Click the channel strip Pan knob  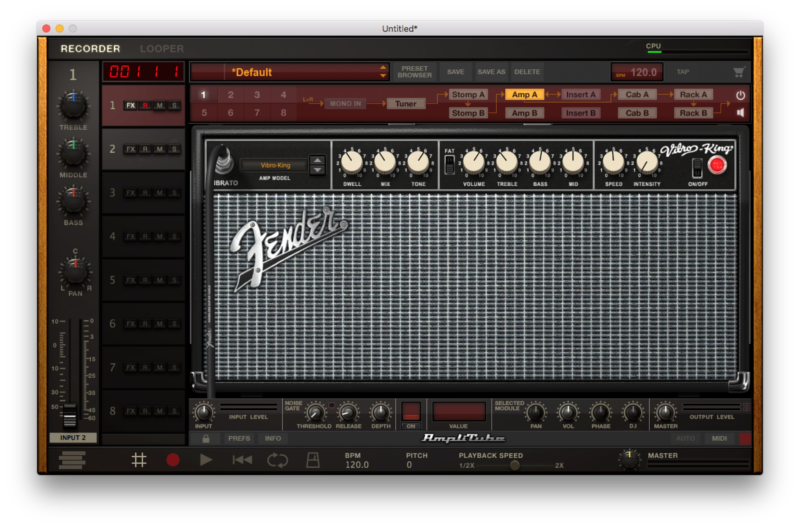[x=75, y=271]
